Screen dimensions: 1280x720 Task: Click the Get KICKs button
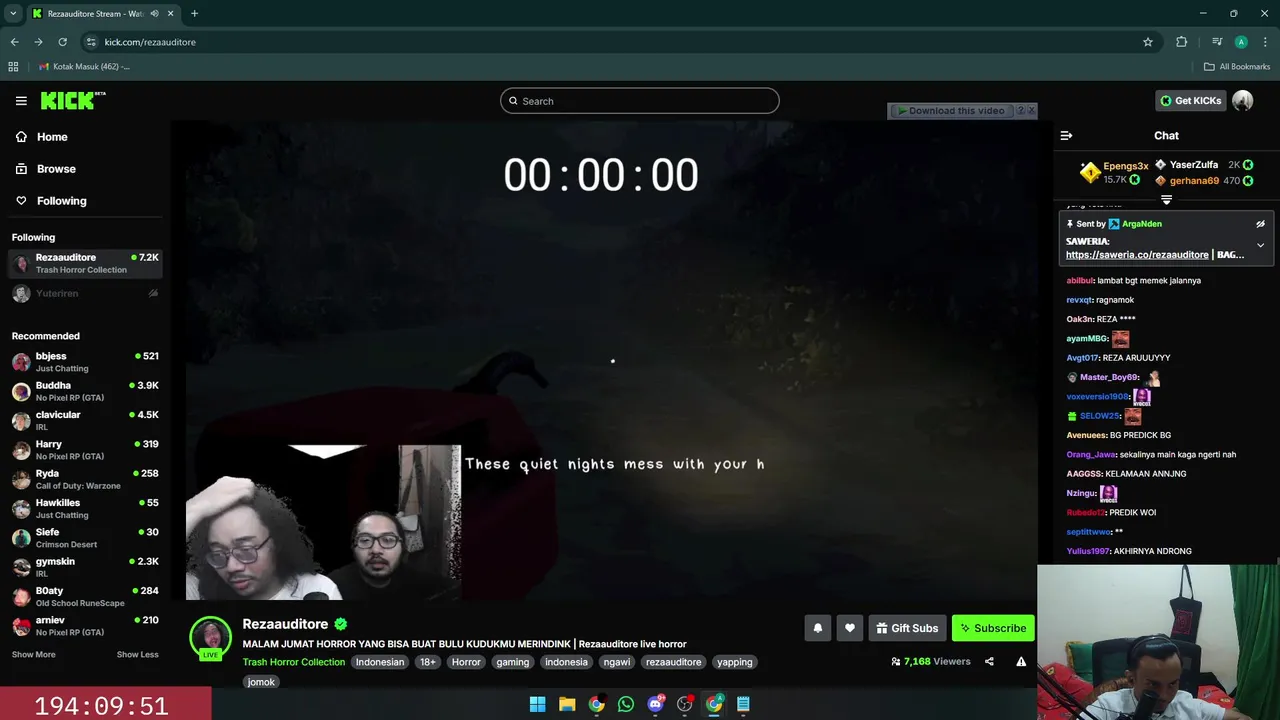coord(1191,100)
